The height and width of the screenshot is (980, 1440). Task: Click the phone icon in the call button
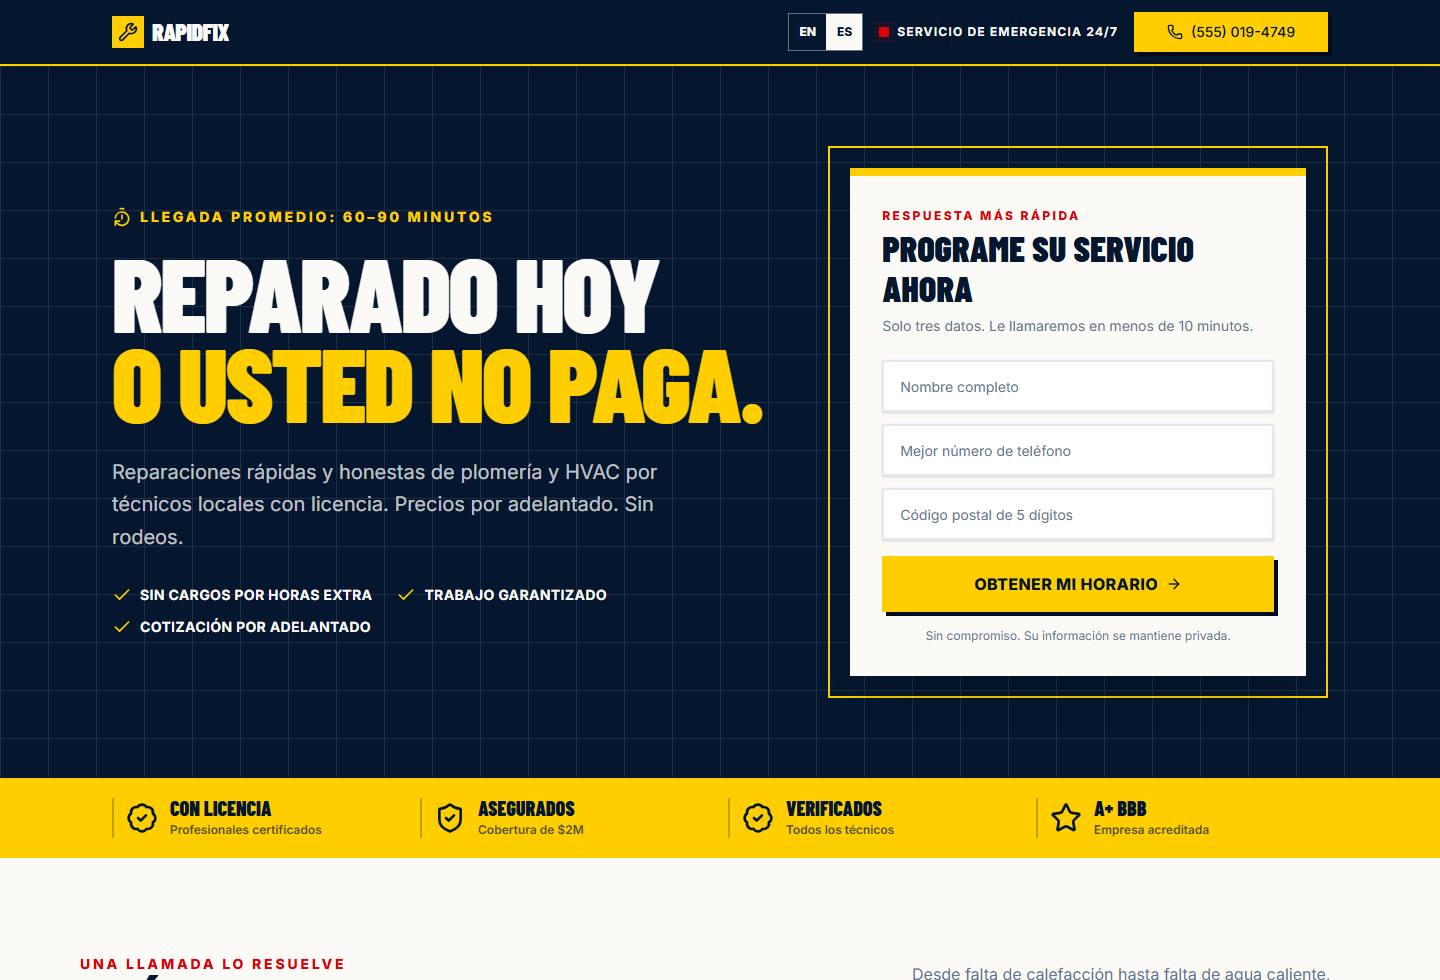[1175, 32]
